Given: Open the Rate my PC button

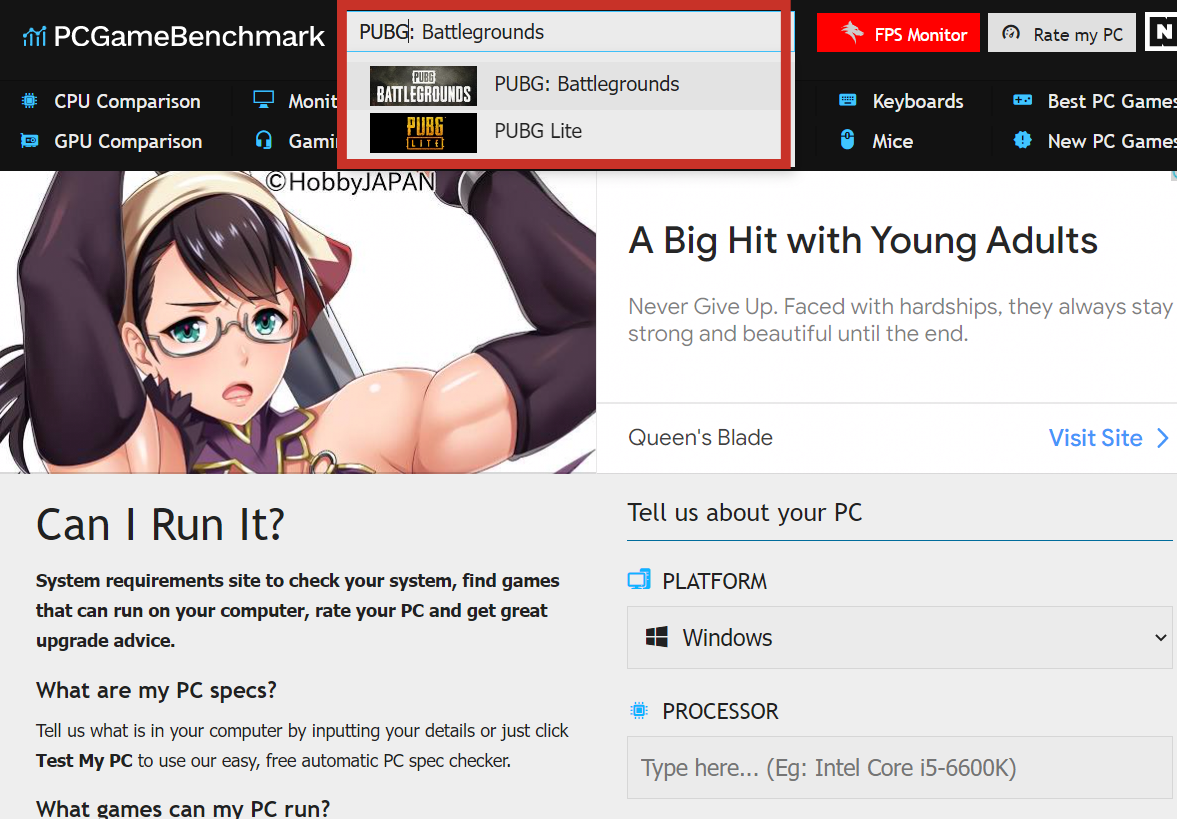Looking at the screenshot, I should click(x=1062, y=33).
